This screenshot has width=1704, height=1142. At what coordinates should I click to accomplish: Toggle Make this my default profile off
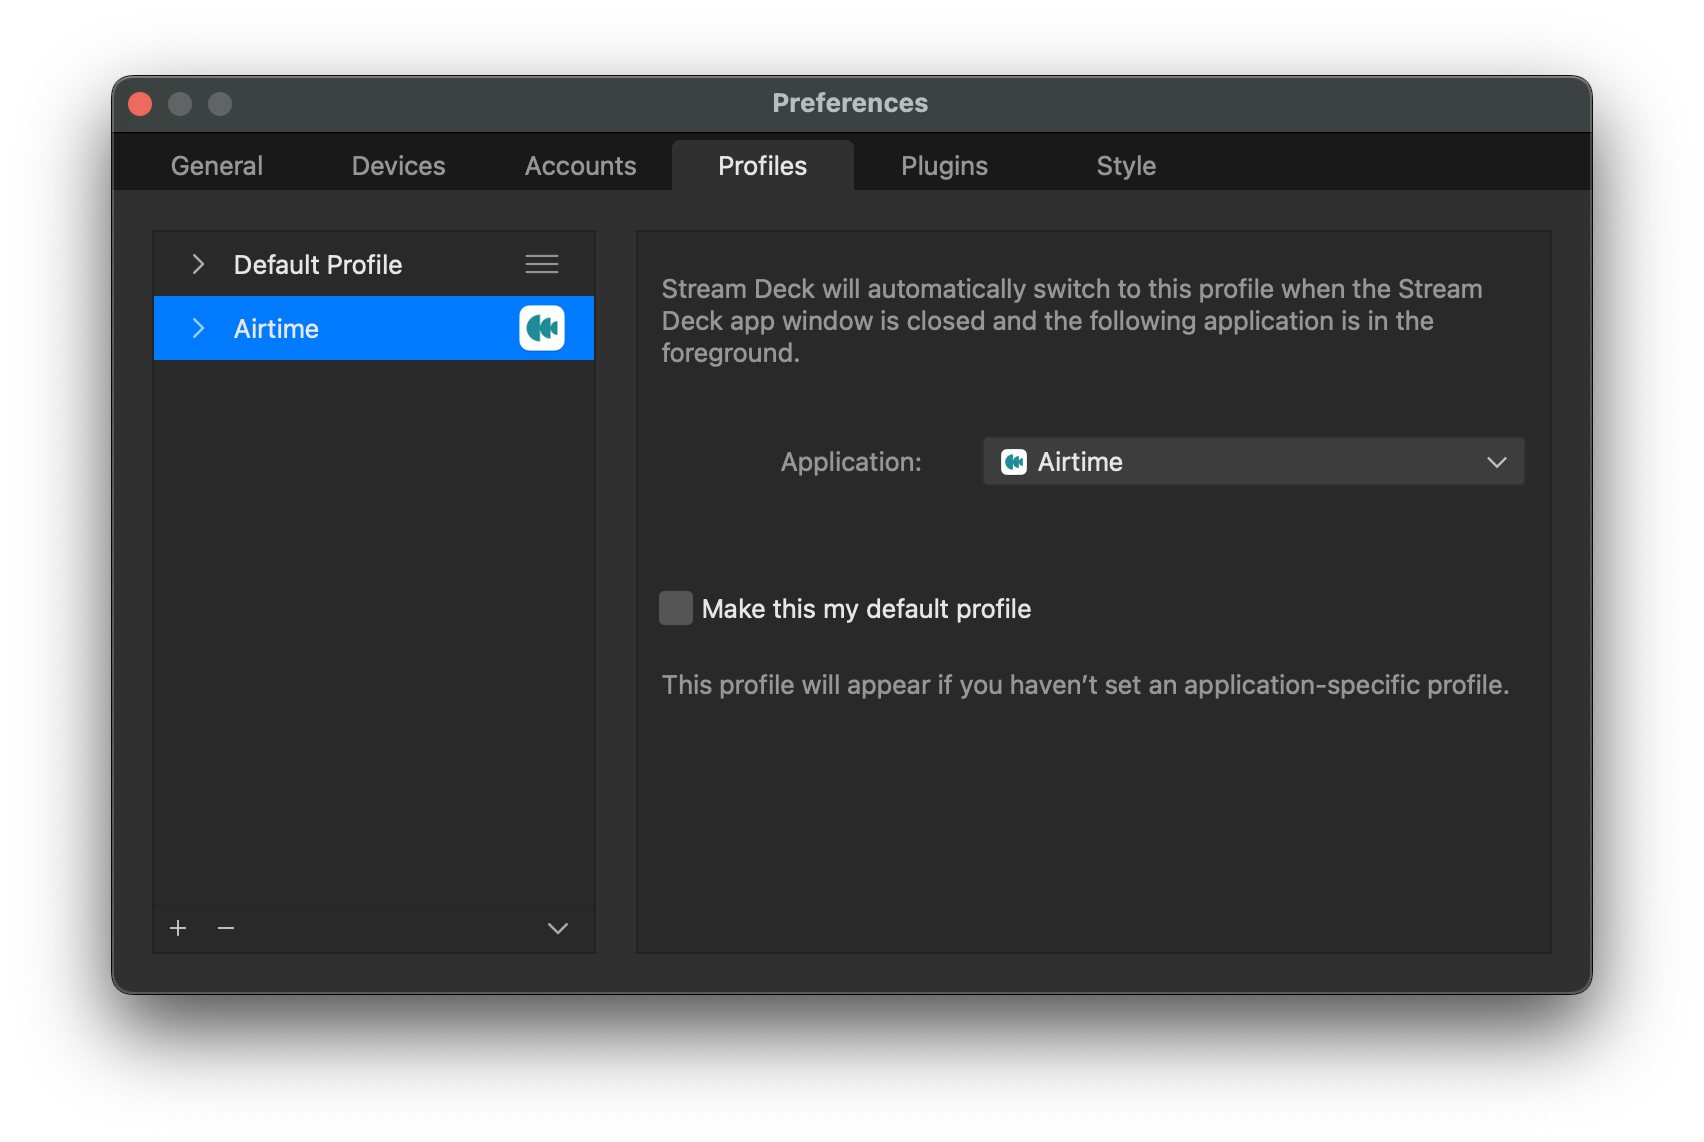point(676,607)
